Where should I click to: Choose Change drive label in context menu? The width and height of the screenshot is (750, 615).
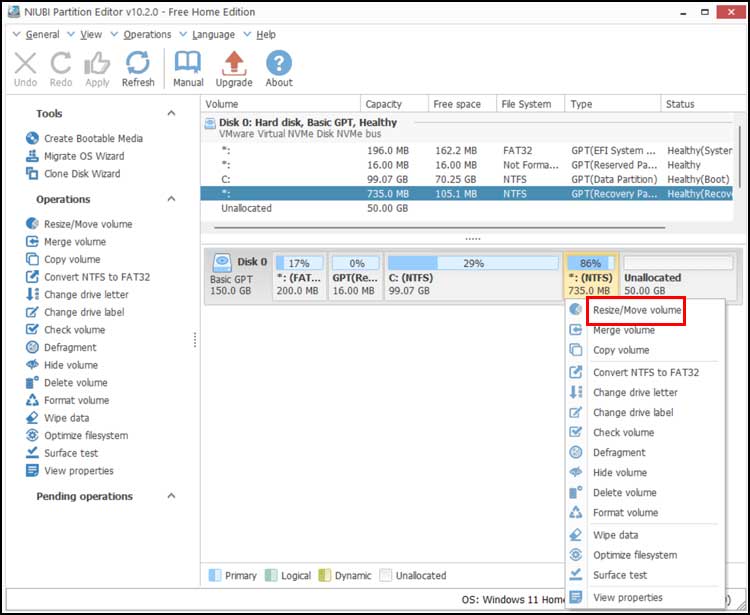click(x=645, y=412)
